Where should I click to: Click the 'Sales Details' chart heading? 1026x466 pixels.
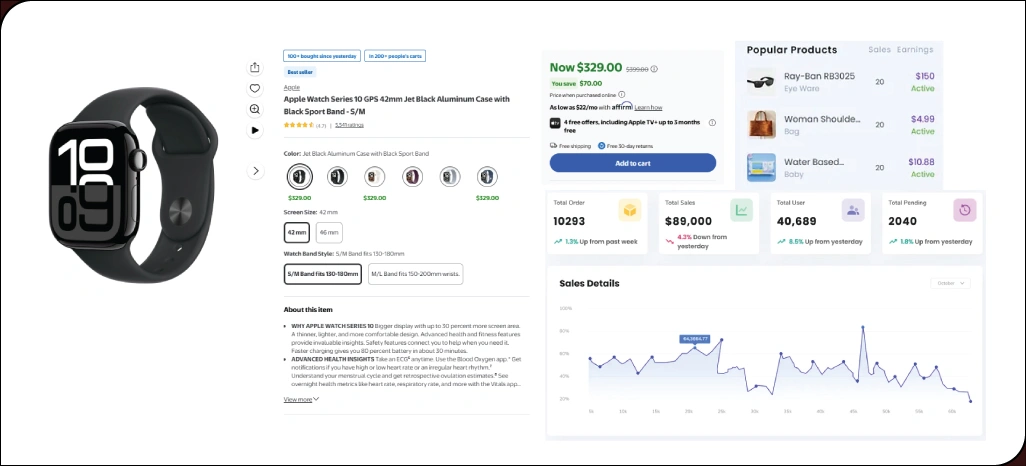tap(590, 283)
